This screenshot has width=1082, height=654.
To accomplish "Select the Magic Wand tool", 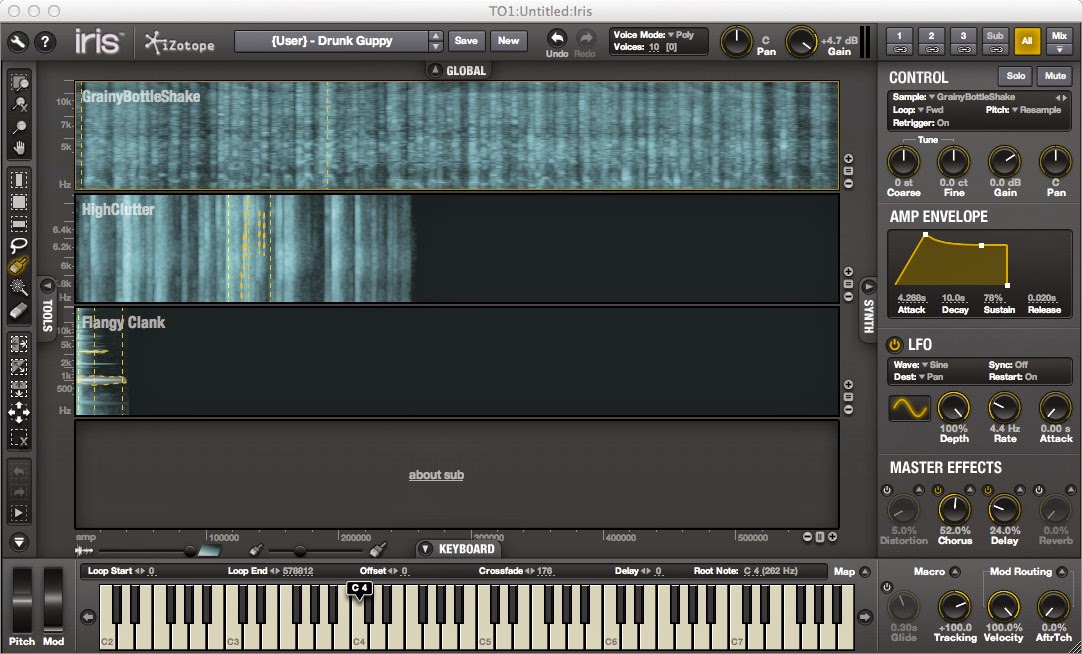I will (x=19, y=288).
